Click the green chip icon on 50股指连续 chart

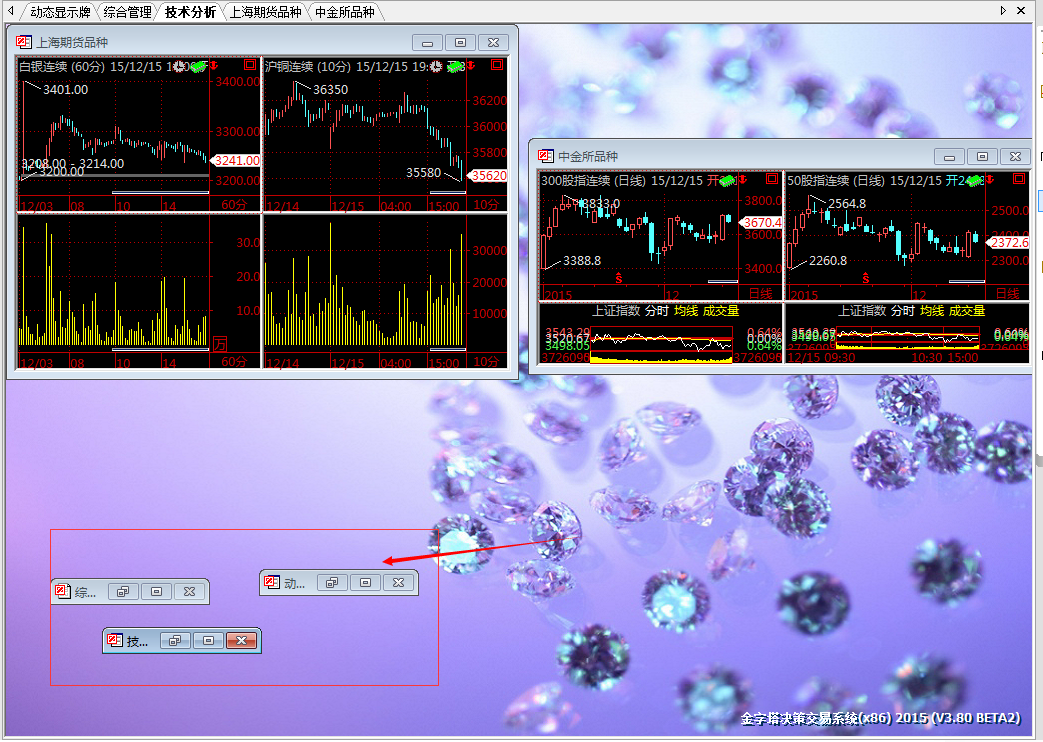tap(974, 180)
